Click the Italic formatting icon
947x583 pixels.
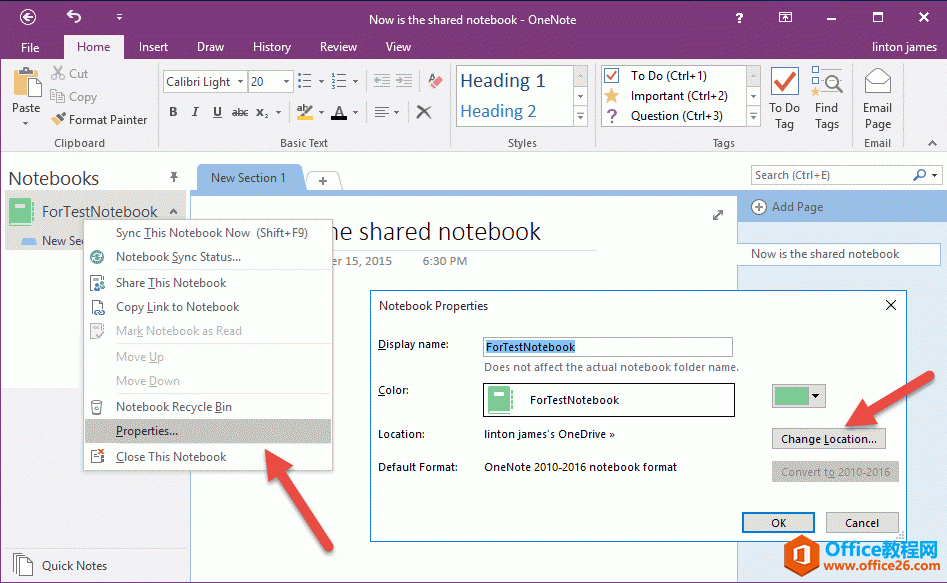[194, 112]
